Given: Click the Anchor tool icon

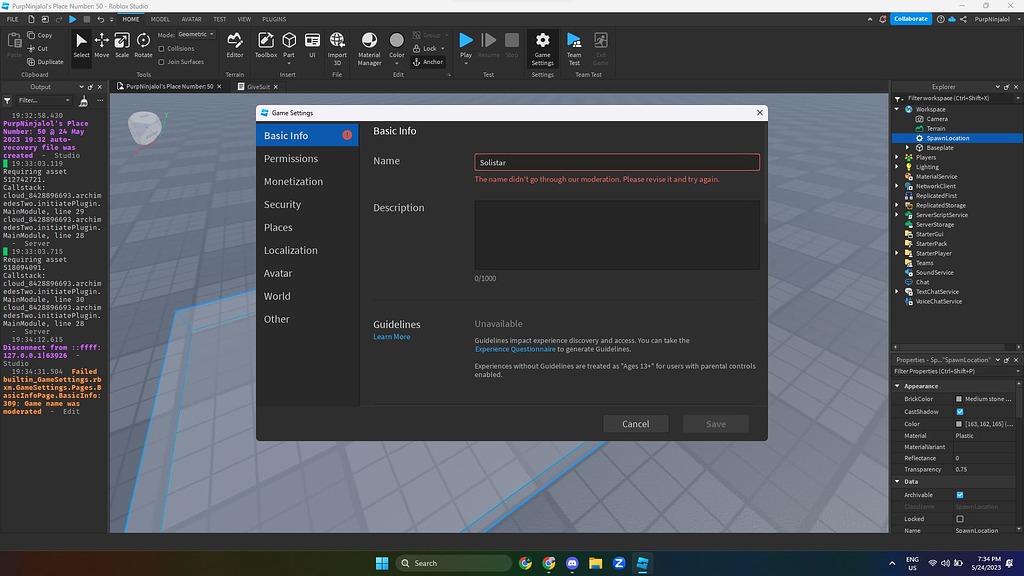Looking at the screenshot, I should (x=414, y=61).
